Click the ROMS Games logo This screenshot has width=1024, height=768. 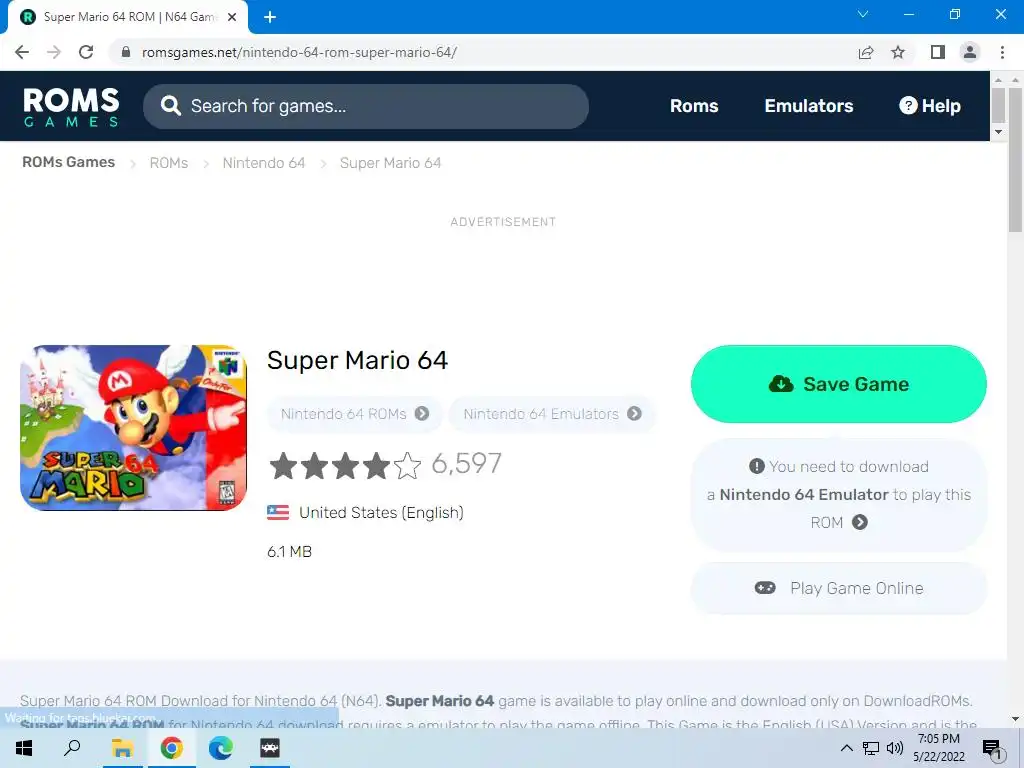[x=71, y=106]
